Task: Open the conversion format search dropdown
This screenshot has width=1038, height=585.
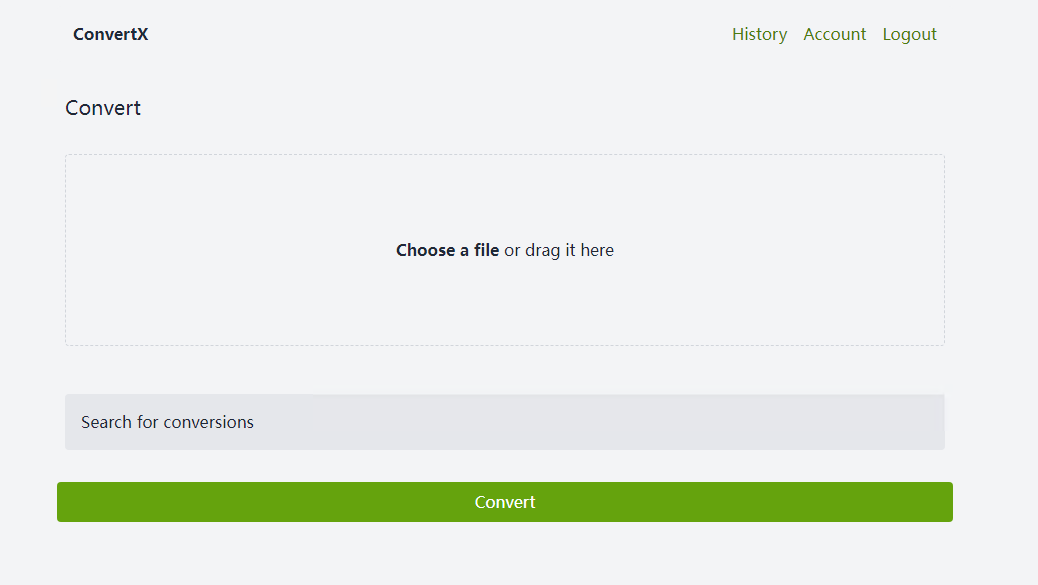Action: [x=504, y=422]
